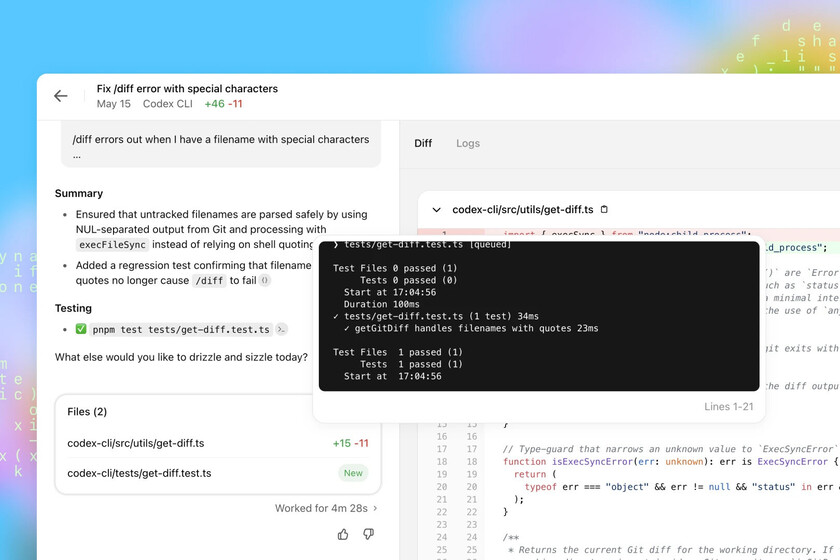Click the execFileSync inline code

click(x=112, y=245)
